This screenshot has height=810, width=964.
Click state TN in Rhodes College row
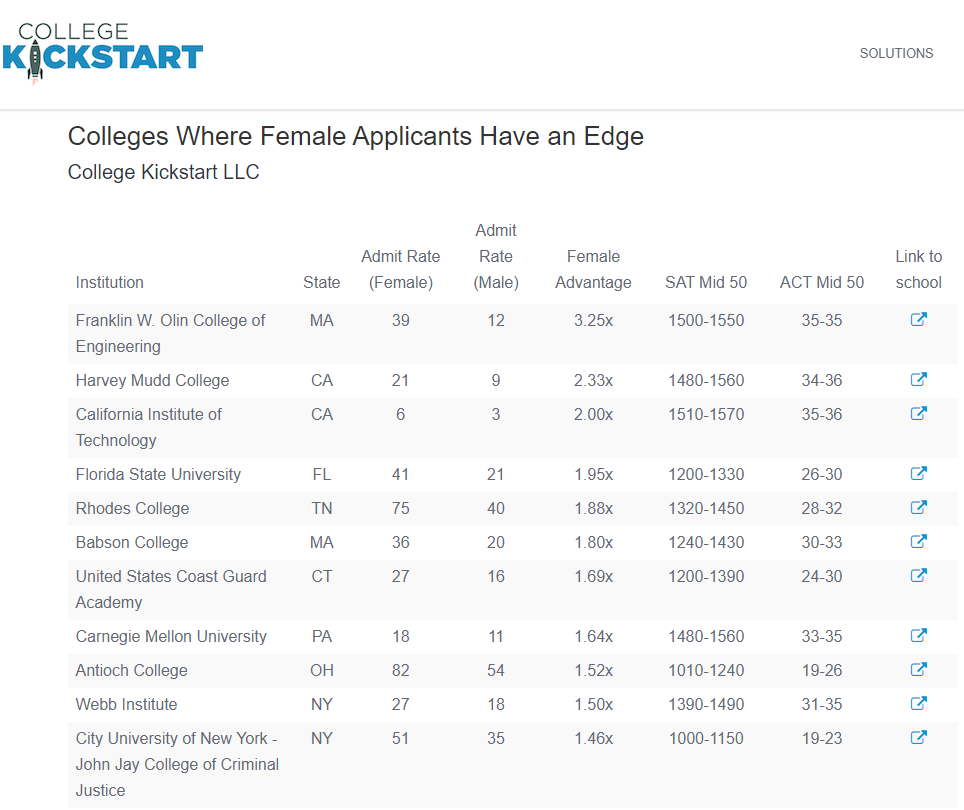322,508
